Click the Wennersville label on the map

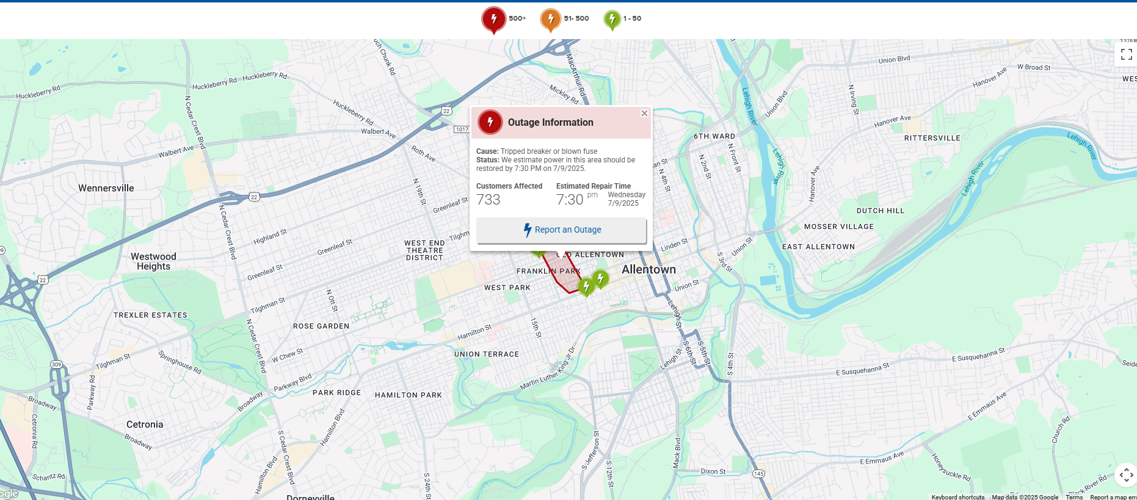(x=106, y=188)
